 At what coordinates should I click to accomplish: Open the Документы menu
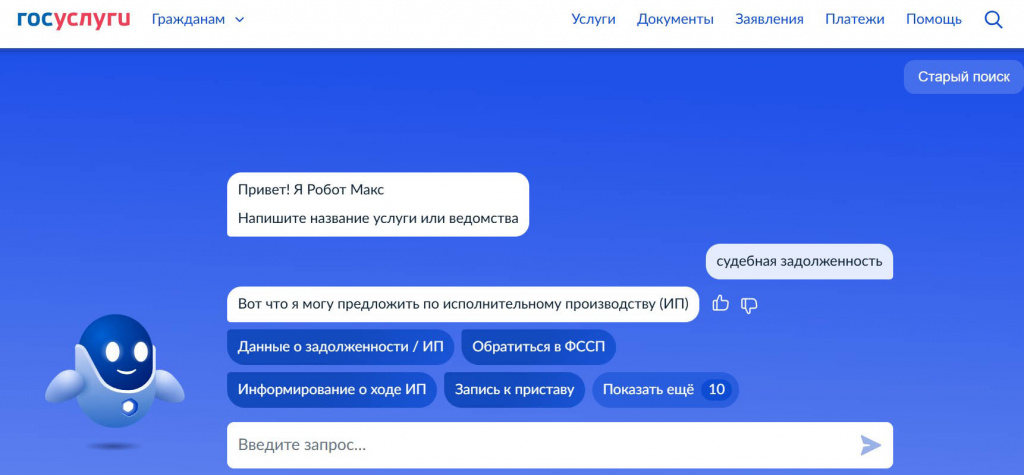point(675,20)
